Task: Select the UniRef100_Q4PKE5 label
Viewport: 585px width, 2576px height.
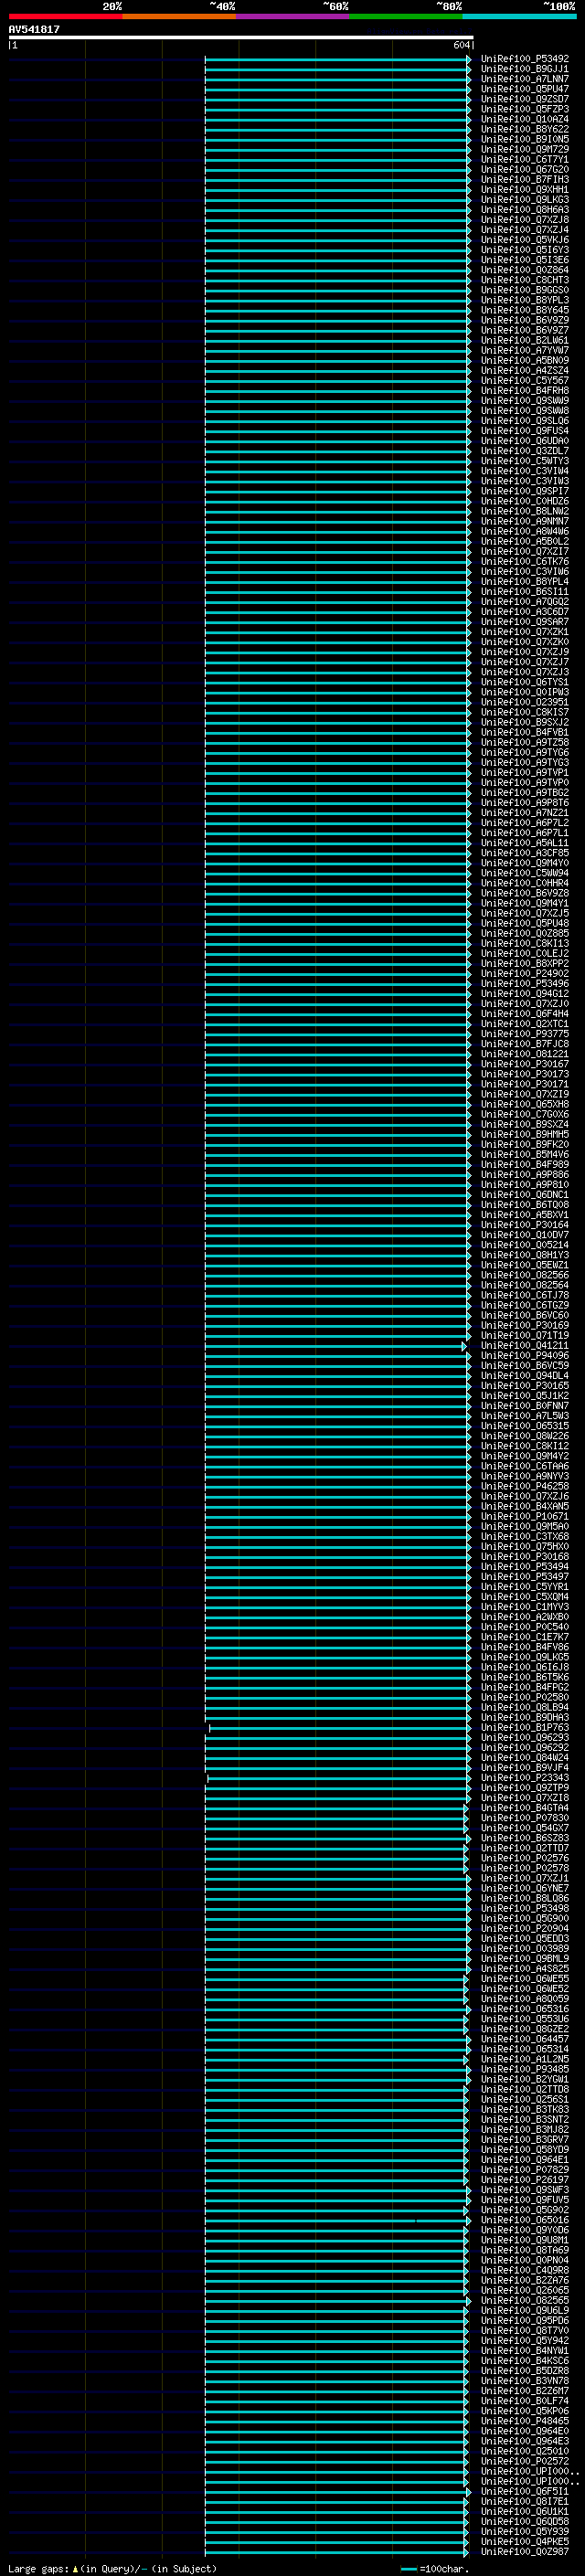Action: (x=524, y=2541)
